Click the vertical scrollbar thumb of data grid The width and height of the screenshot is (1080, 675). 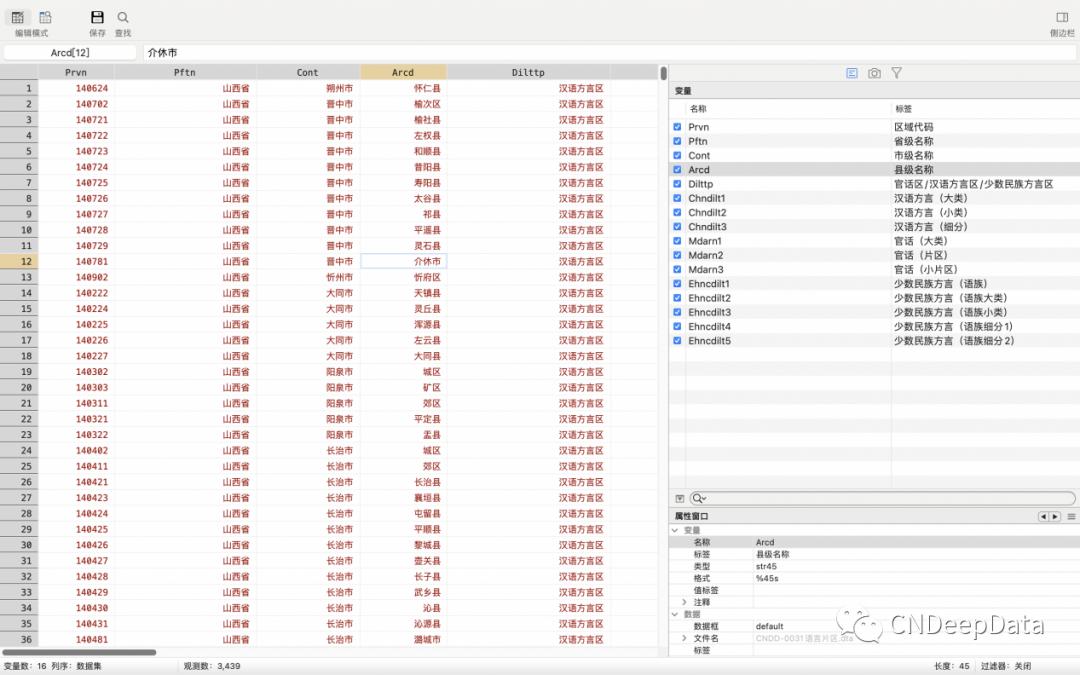[663, 73]
